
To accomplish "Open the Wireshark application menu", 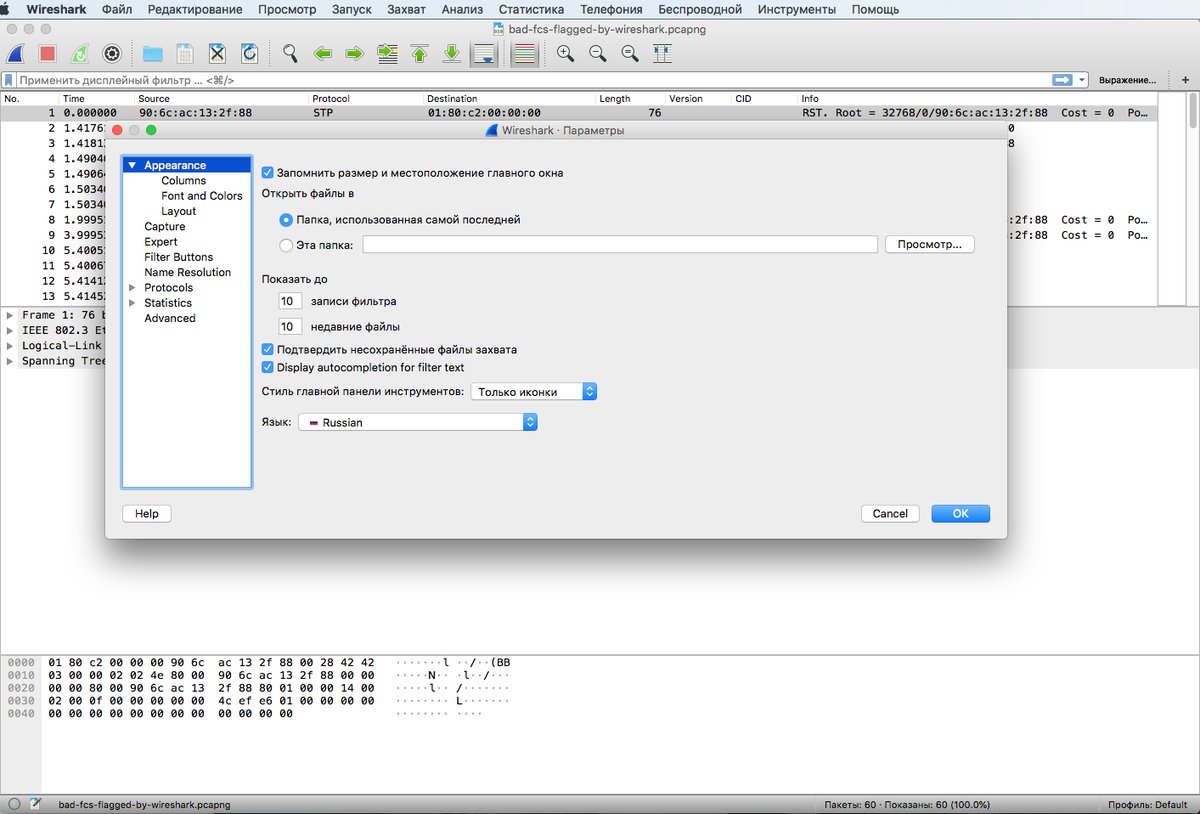I will 56,9.
